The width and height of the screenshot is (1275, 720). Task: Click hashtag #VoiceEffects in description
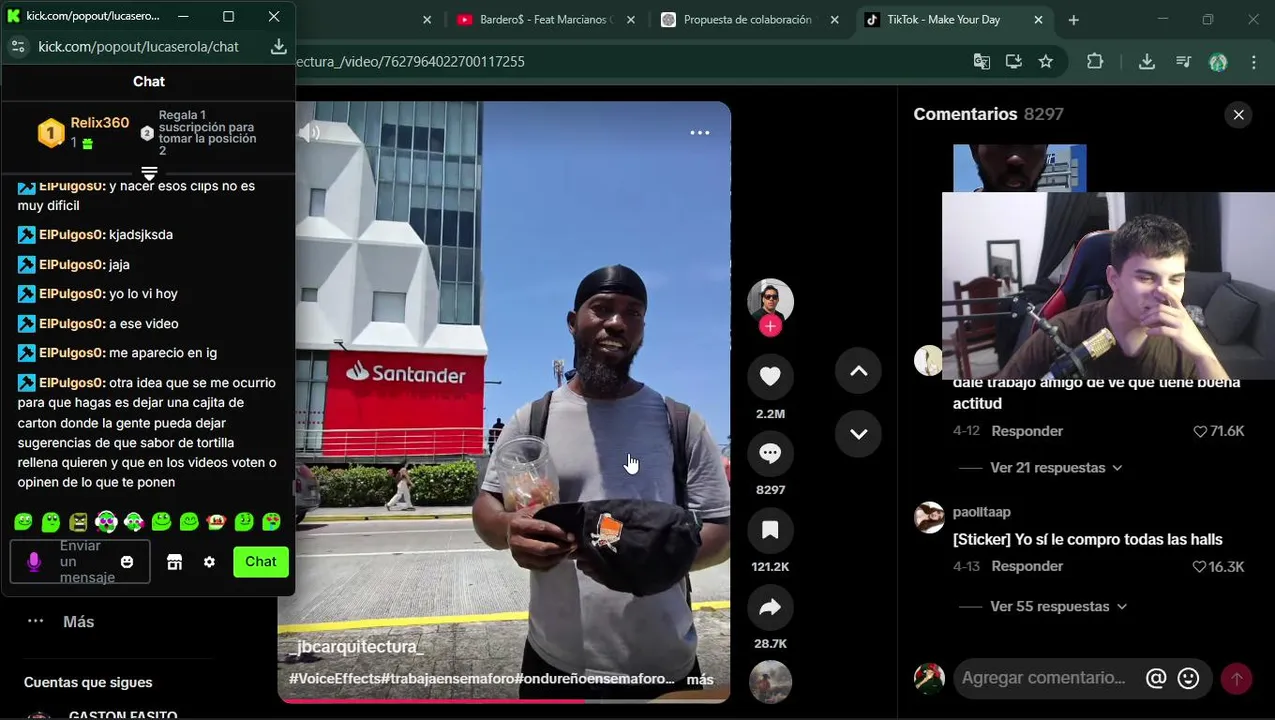tap(335, 679)
